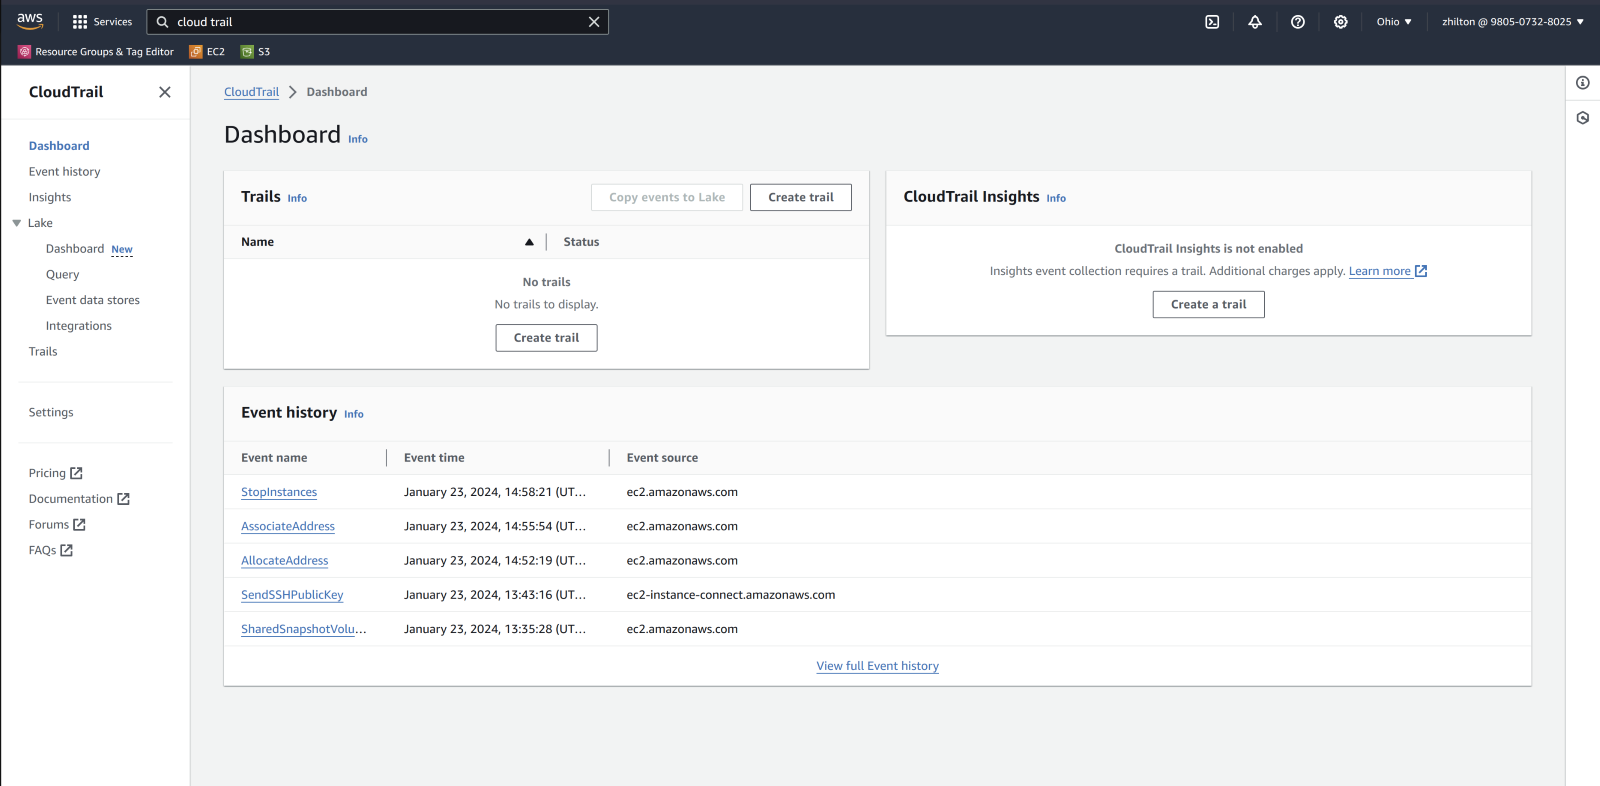Open the EC2 favorite shortcut
The height and width of the screenshot is (786, 1600).
click(207, 52)
